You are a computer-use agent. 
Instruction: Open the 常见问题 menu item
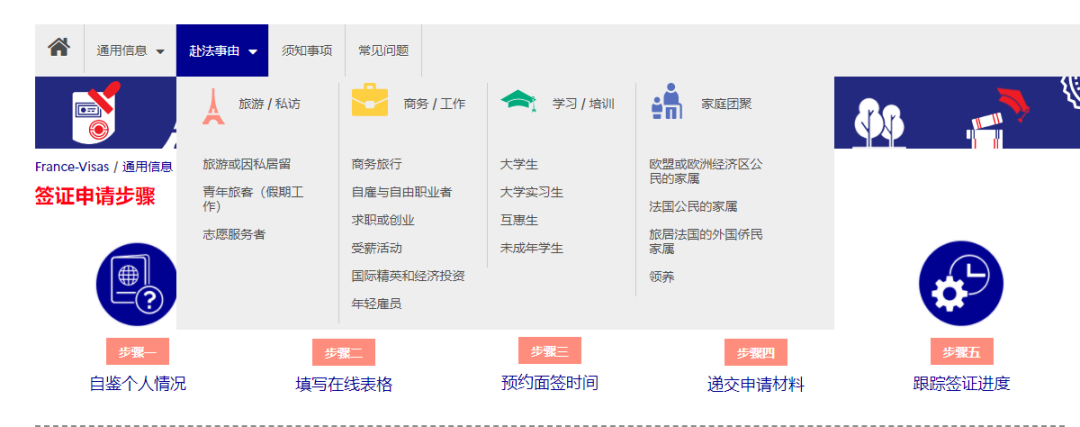(383, 51)
